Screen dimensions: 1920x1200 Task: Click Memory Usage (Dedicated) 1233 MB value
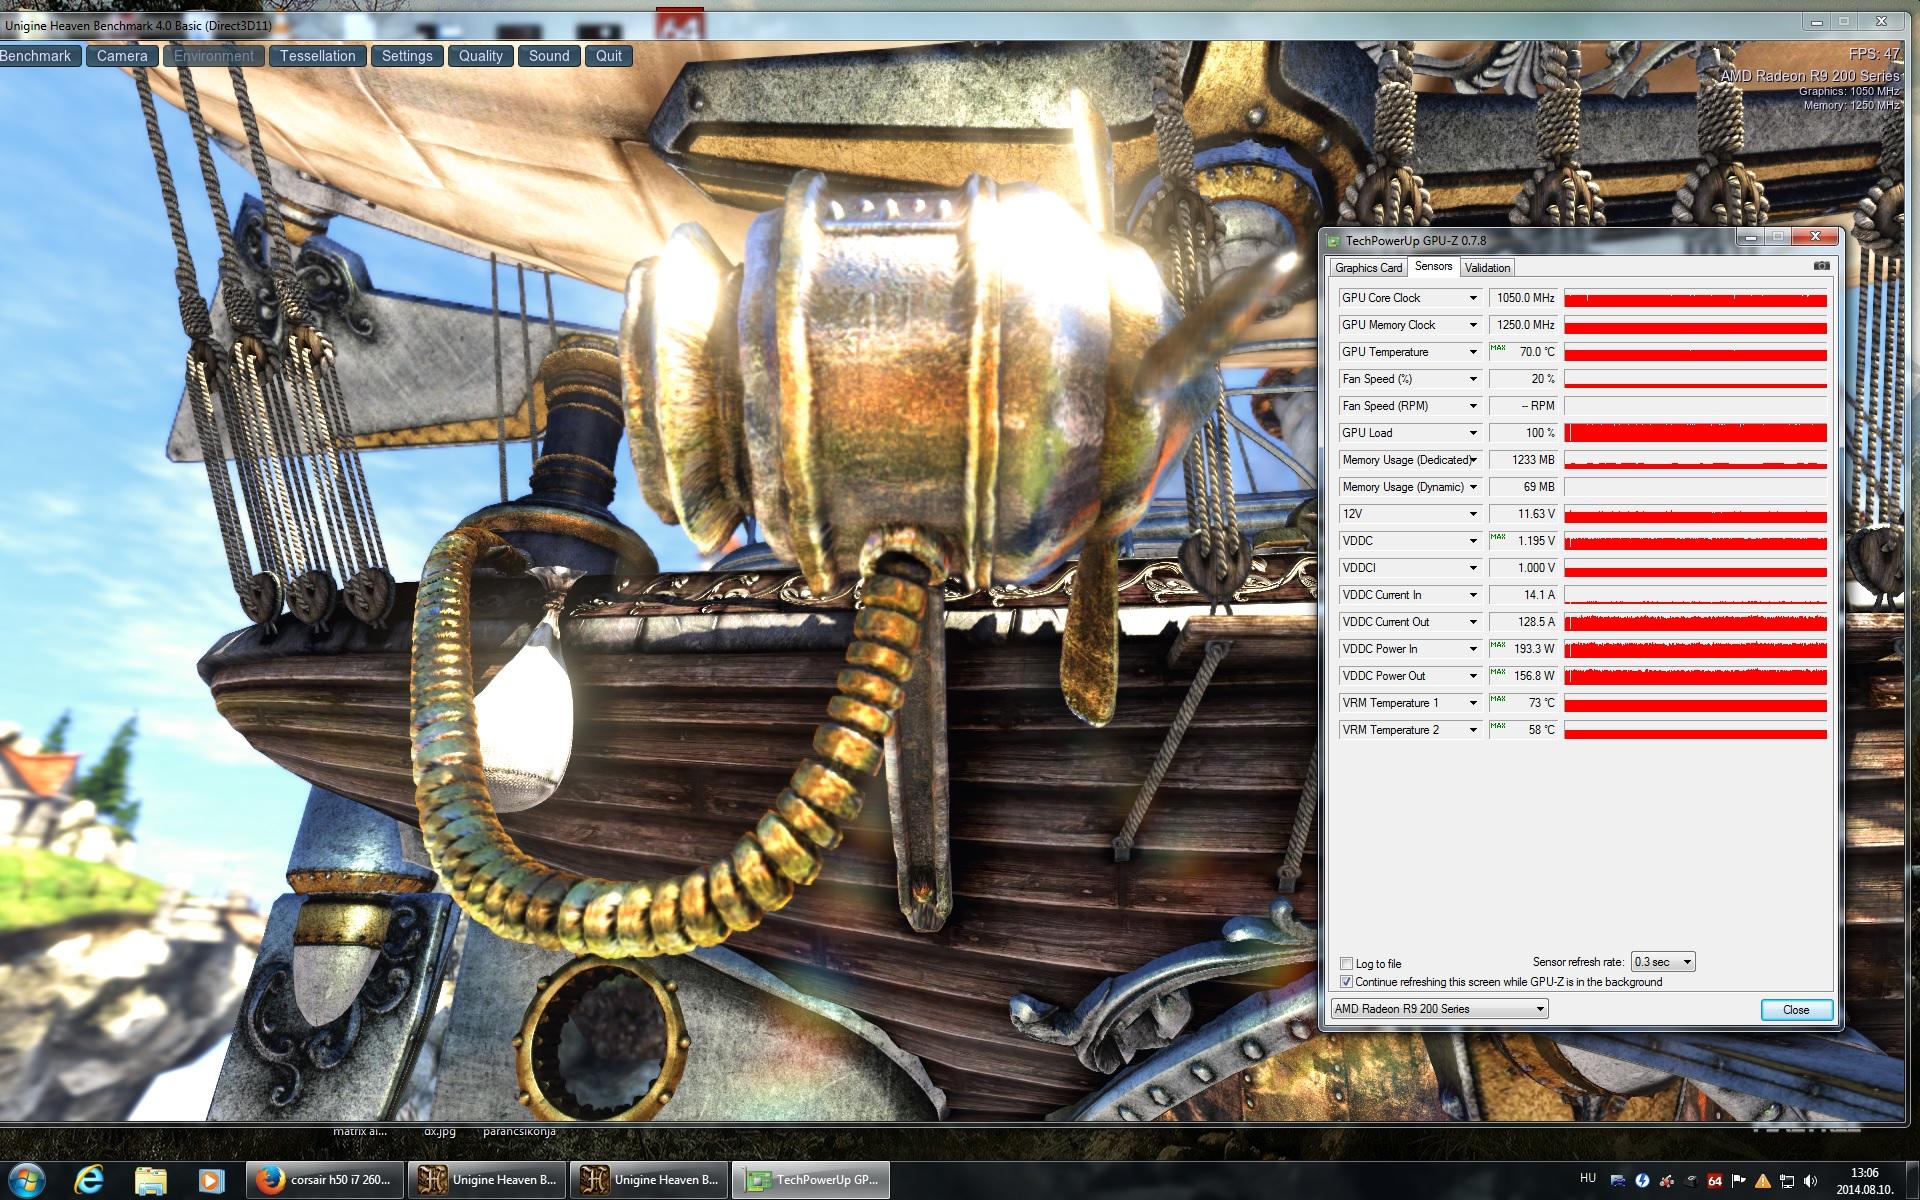coord(1523,460)
